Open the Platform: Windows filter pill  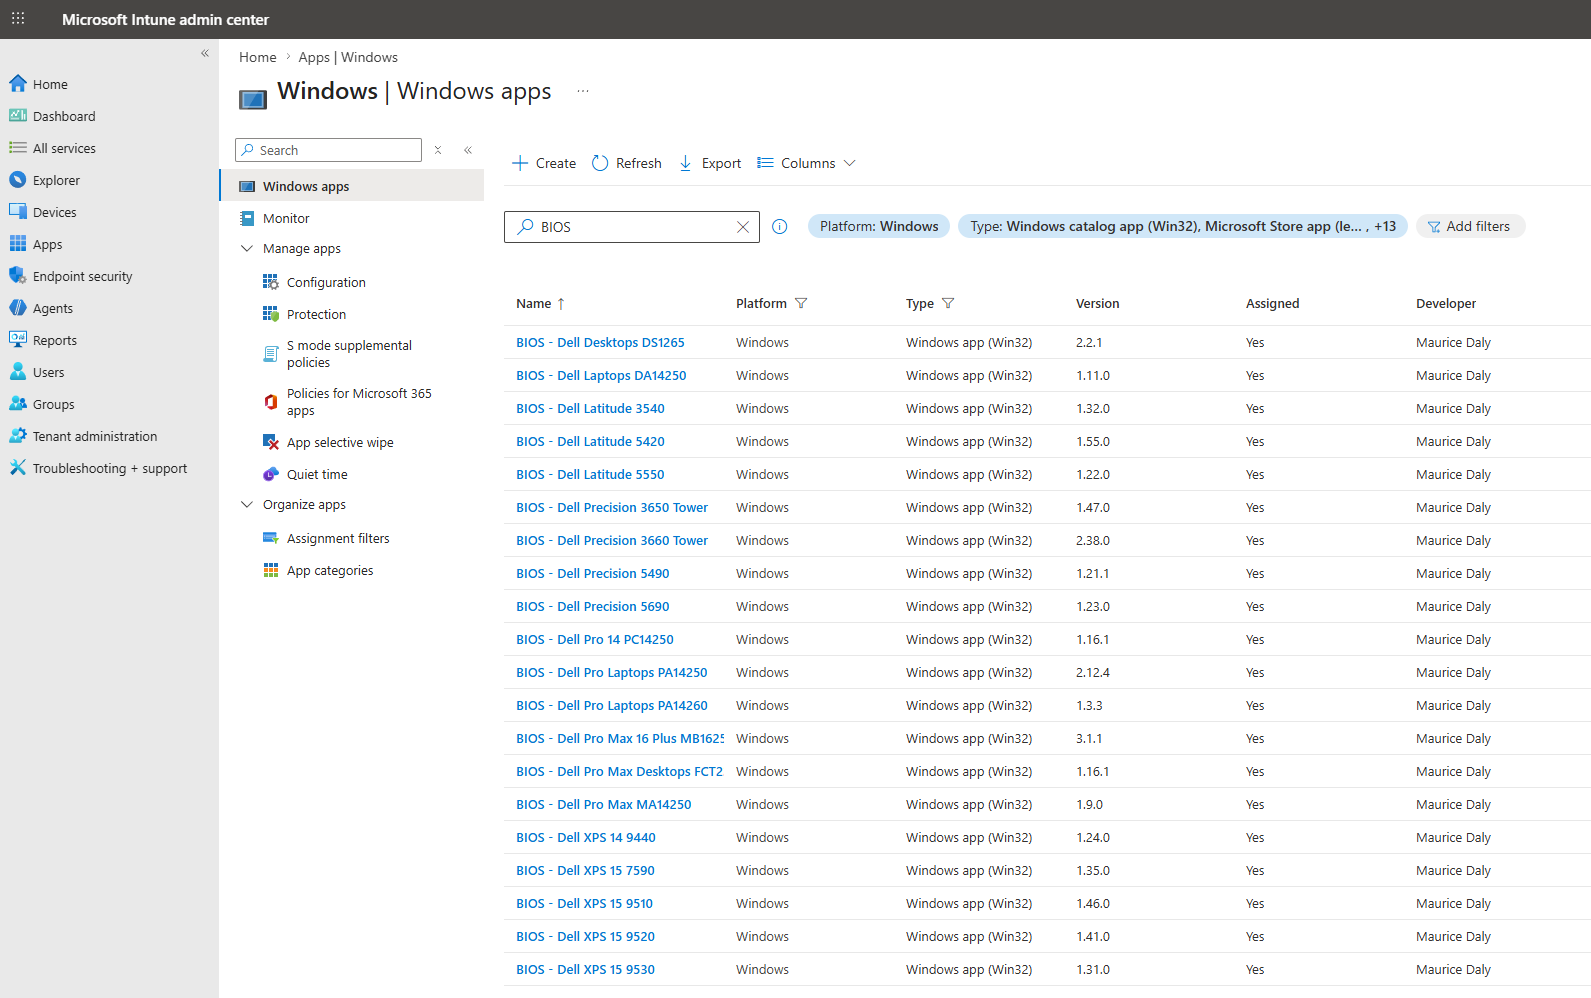pos(879,226)
